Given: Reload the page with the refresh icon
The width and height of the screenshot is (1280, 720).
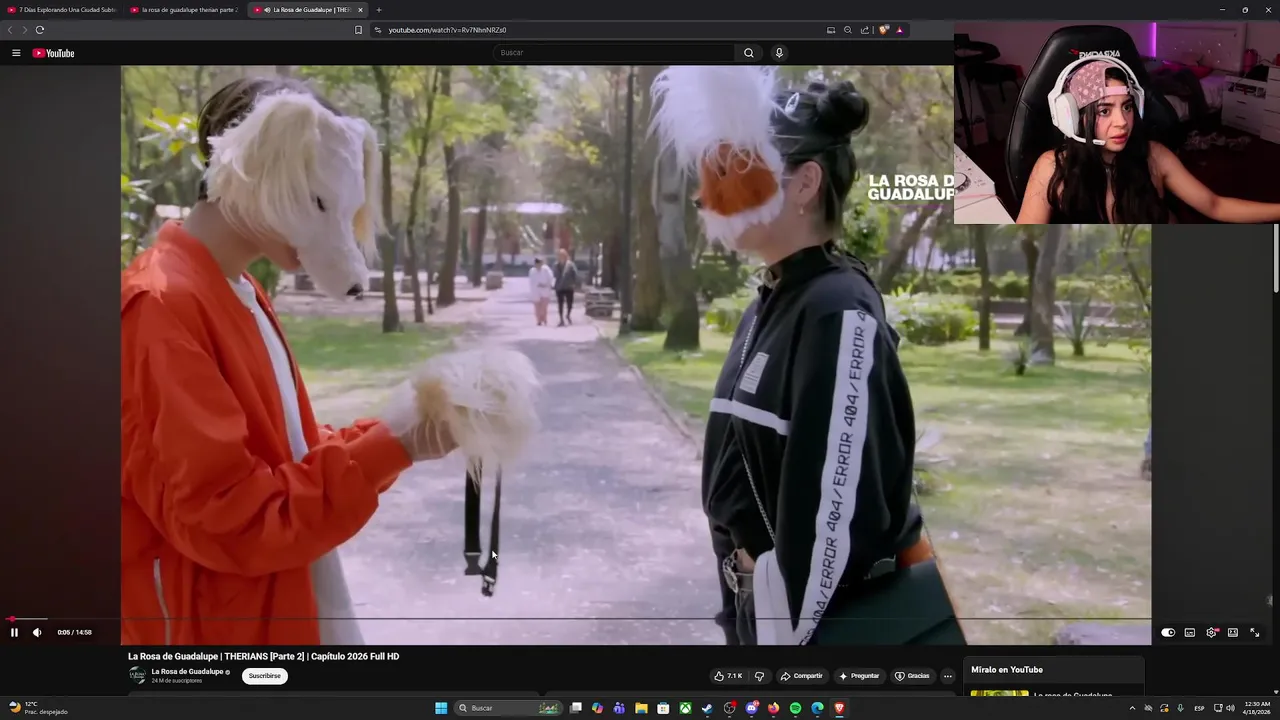Looking at the screenshot, I should (x=40, y=30).
